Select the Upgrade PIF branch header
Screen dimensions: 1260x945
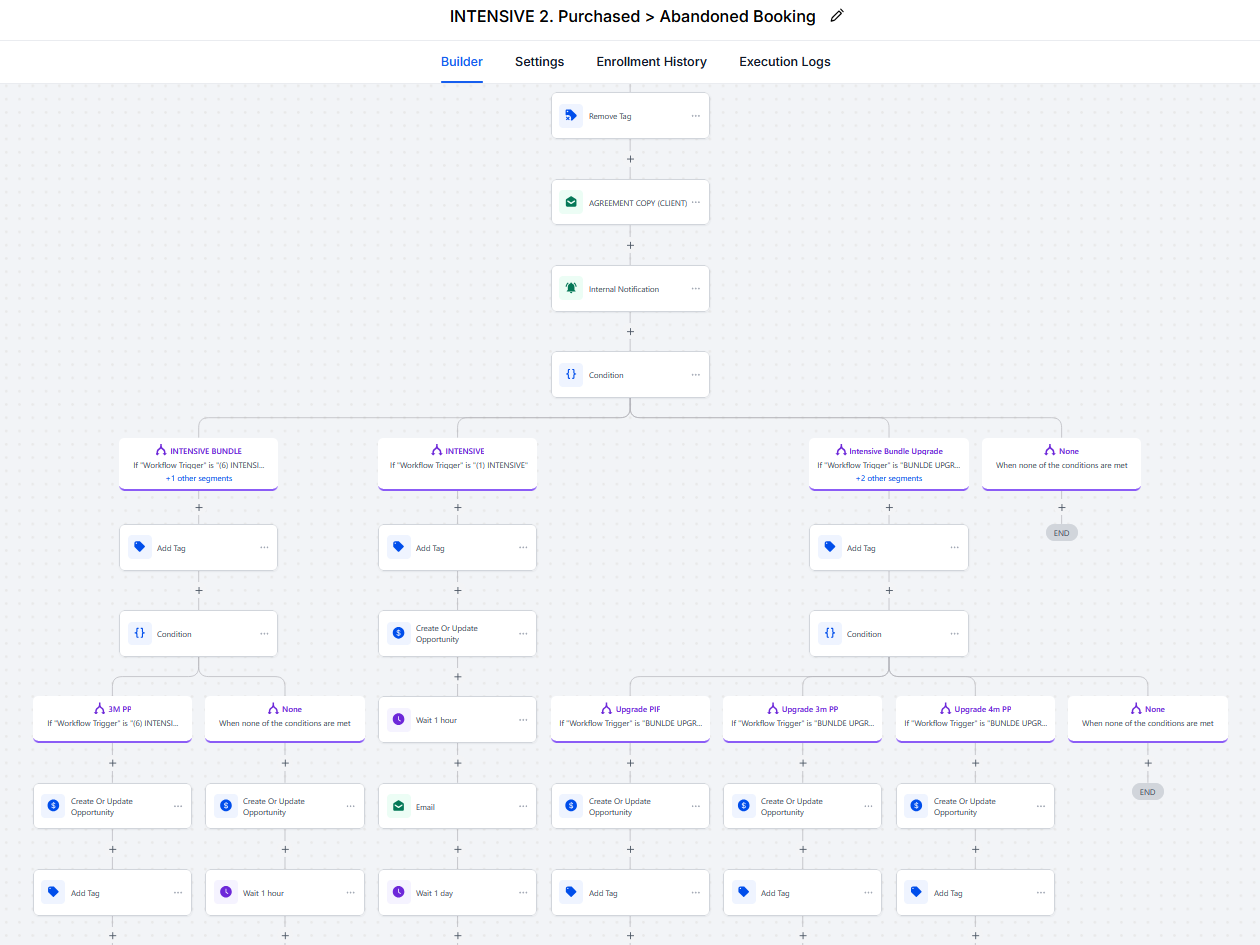(630, 710)
